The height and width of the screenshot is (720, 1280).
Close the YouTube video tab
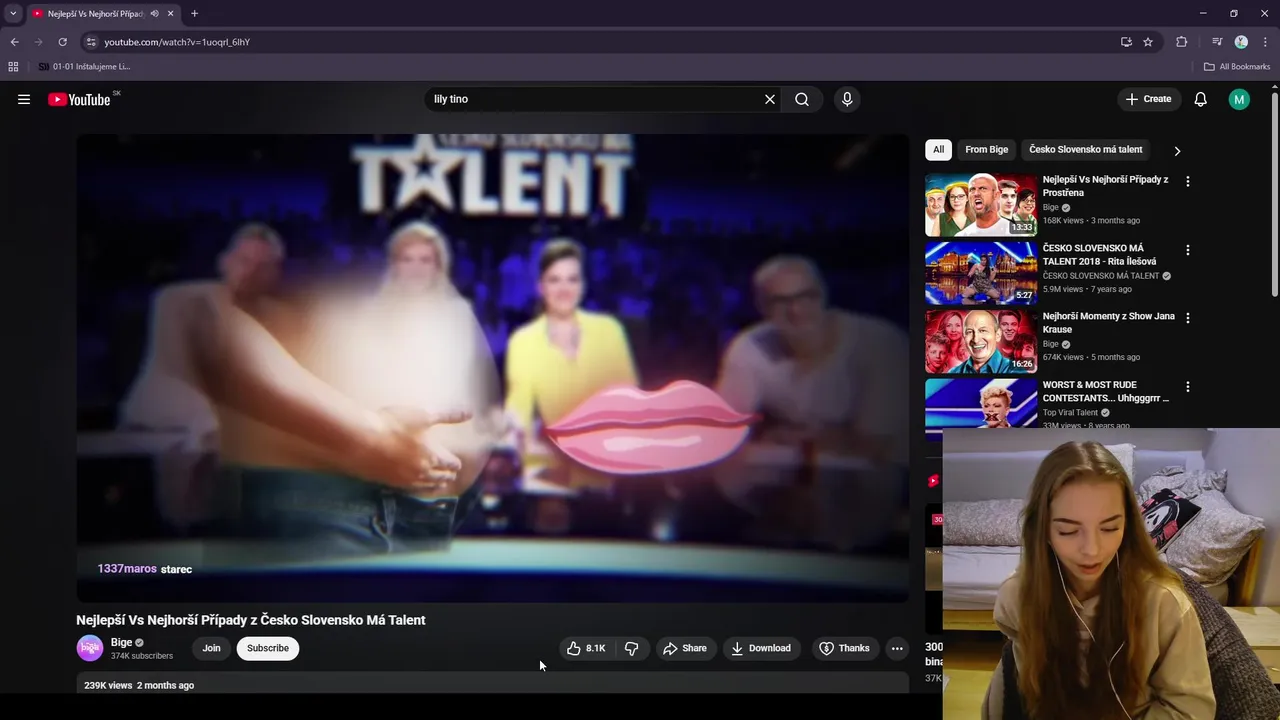171,13
